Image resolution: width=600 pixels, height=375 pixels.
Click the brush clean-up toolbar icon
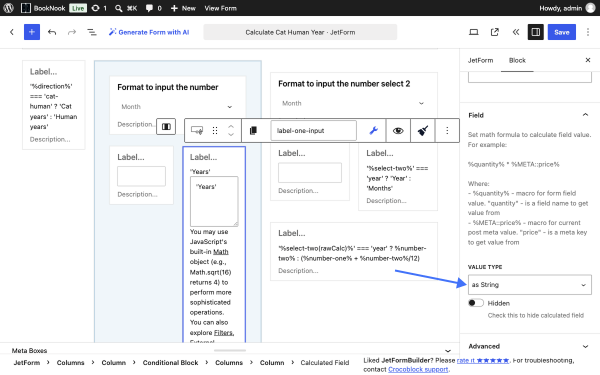tap(422, 130)
